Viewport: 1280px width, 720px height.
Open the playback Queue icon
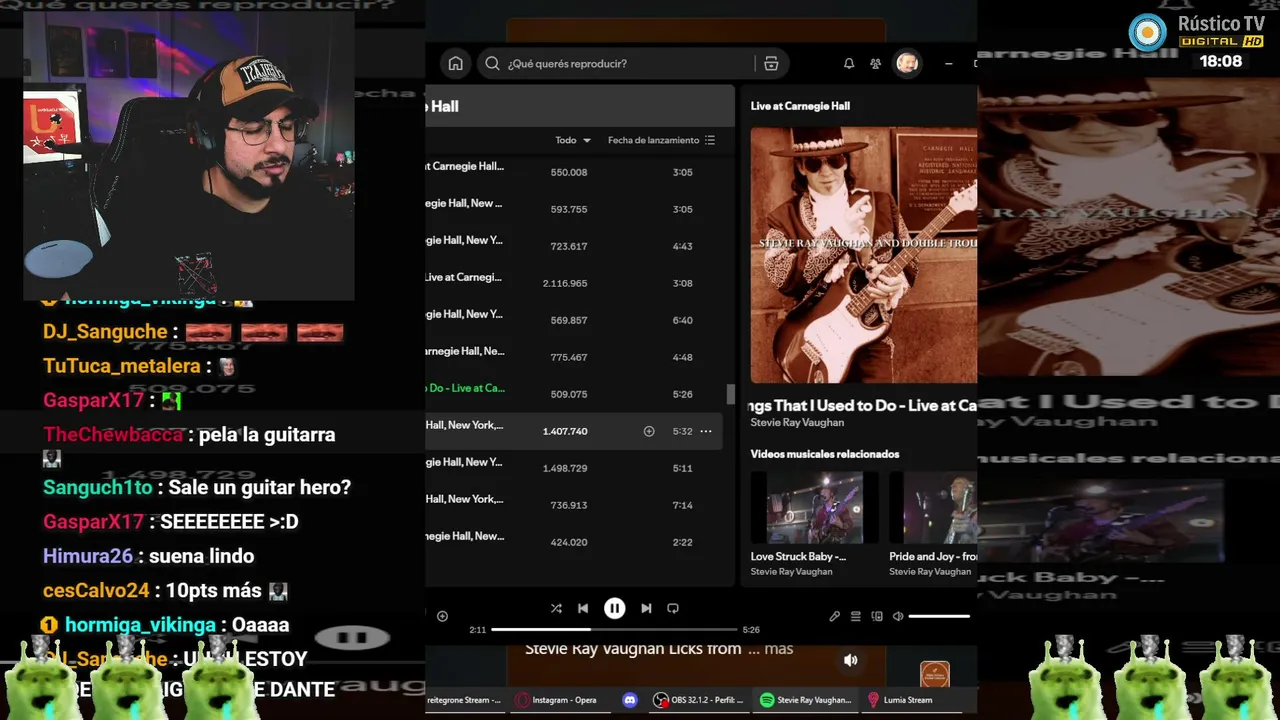coord(856,616)
